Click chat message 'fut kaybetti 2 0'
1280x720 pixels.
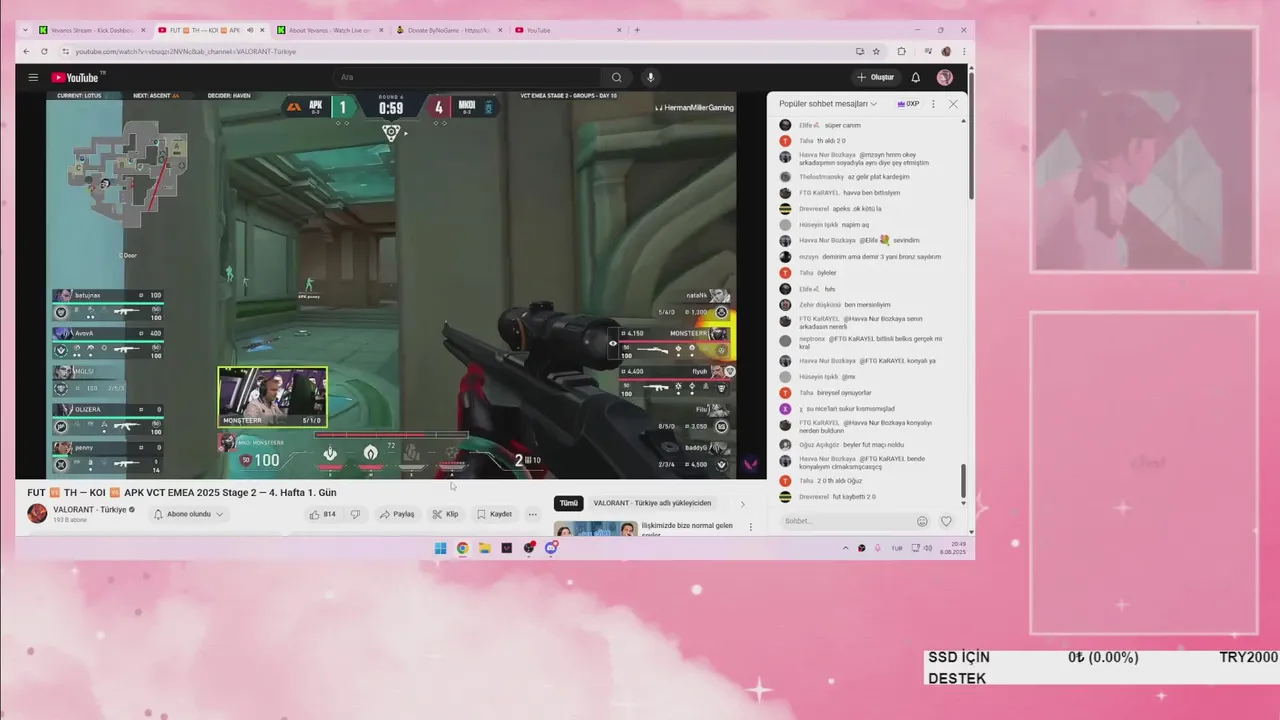pyautogui.click(x=854, y=497)
